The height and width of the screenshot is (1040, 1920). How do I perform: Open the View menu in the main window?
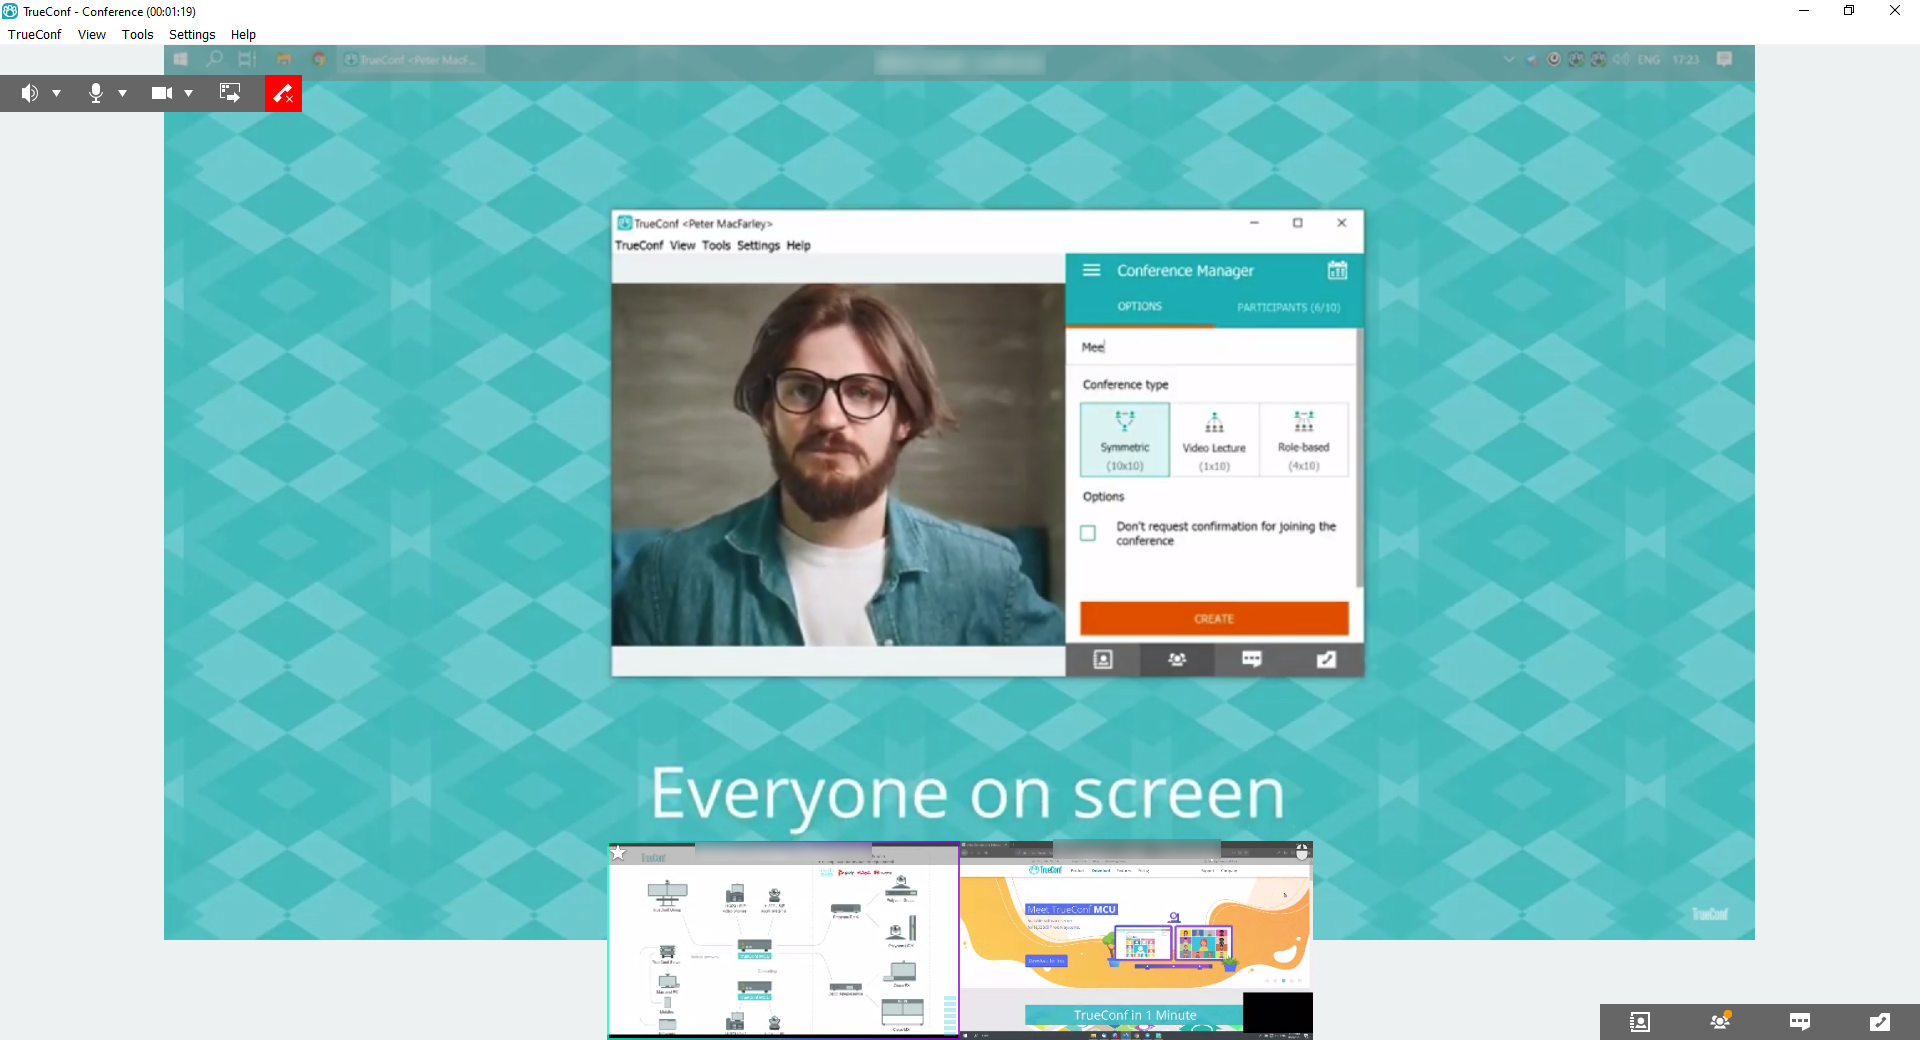92,34
